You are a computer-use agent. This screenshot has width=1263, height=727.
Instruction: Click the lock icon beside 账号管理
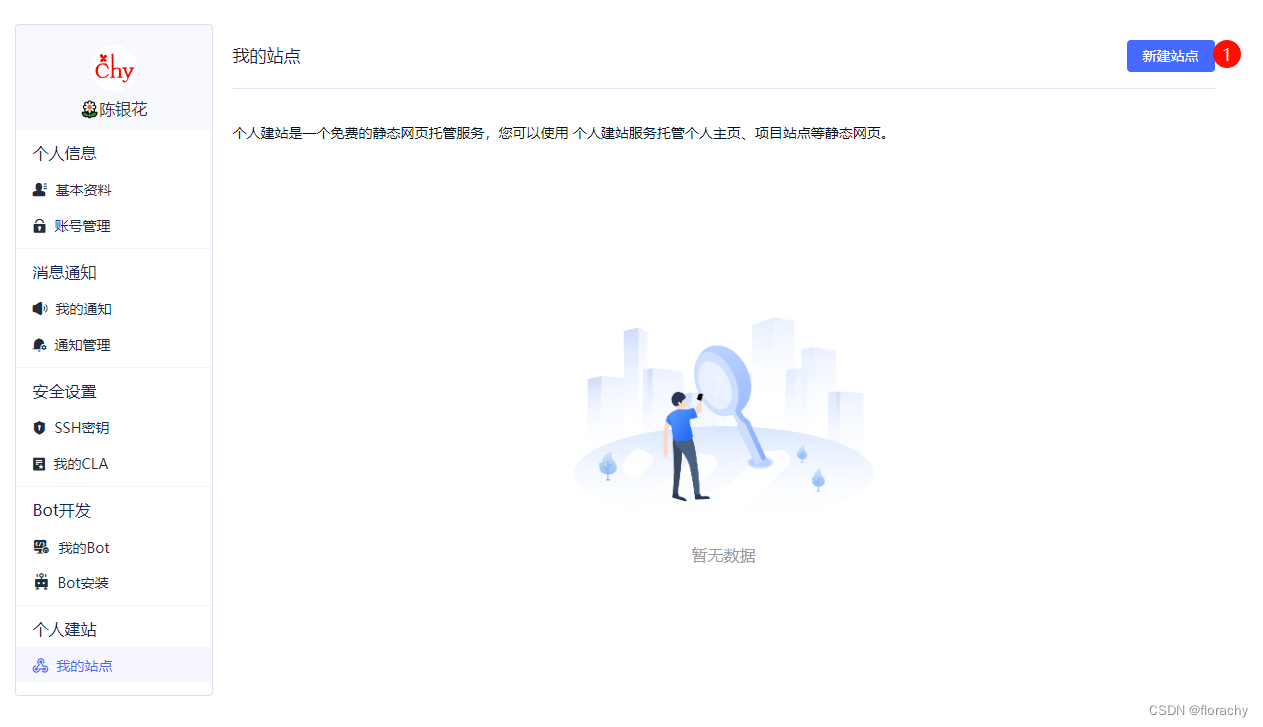[x=39, y=225]
